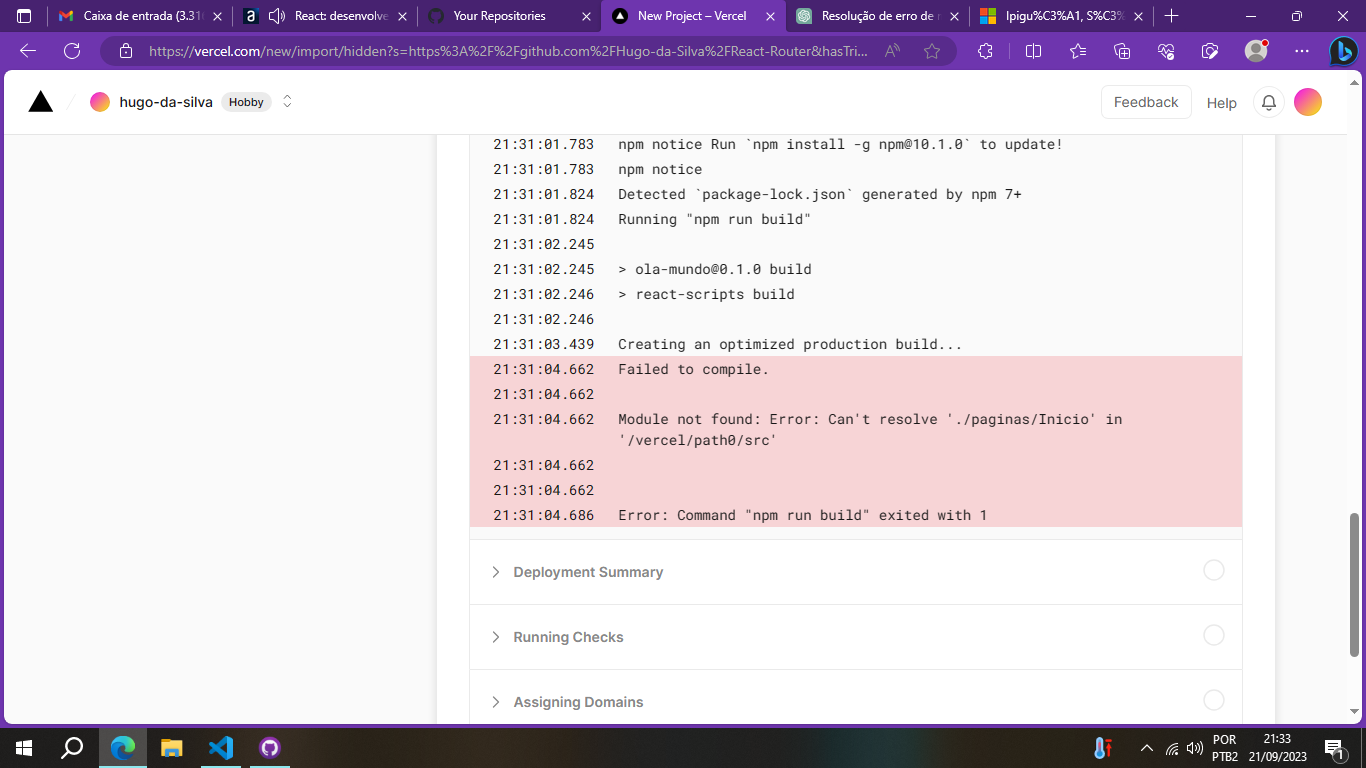Open Windows taskbar search
1366x768 pixels.
tap(72, 748)
